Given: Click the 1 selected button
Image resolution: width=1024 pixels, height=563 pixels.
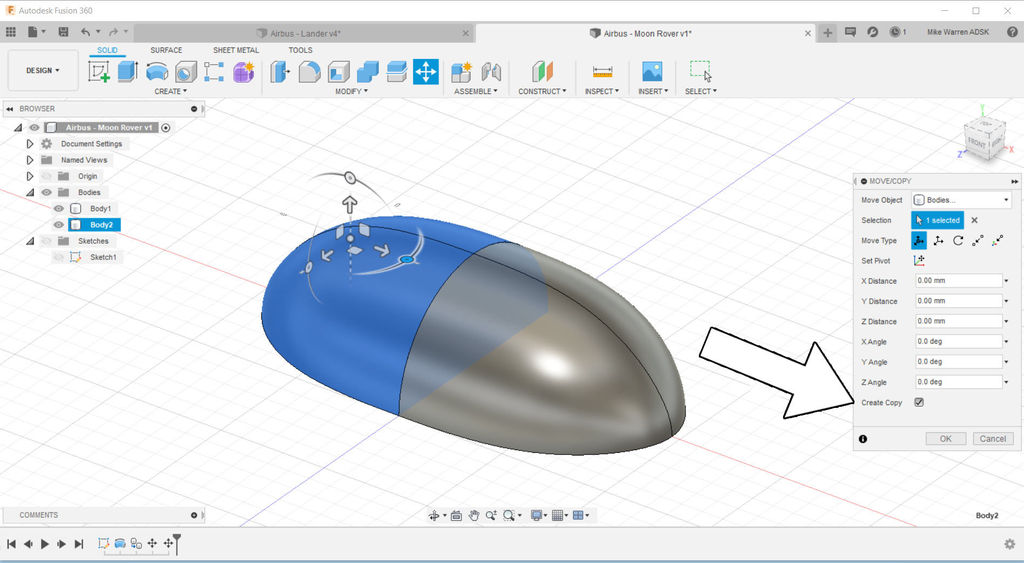Looking at the screenshot, I should 937,220.
